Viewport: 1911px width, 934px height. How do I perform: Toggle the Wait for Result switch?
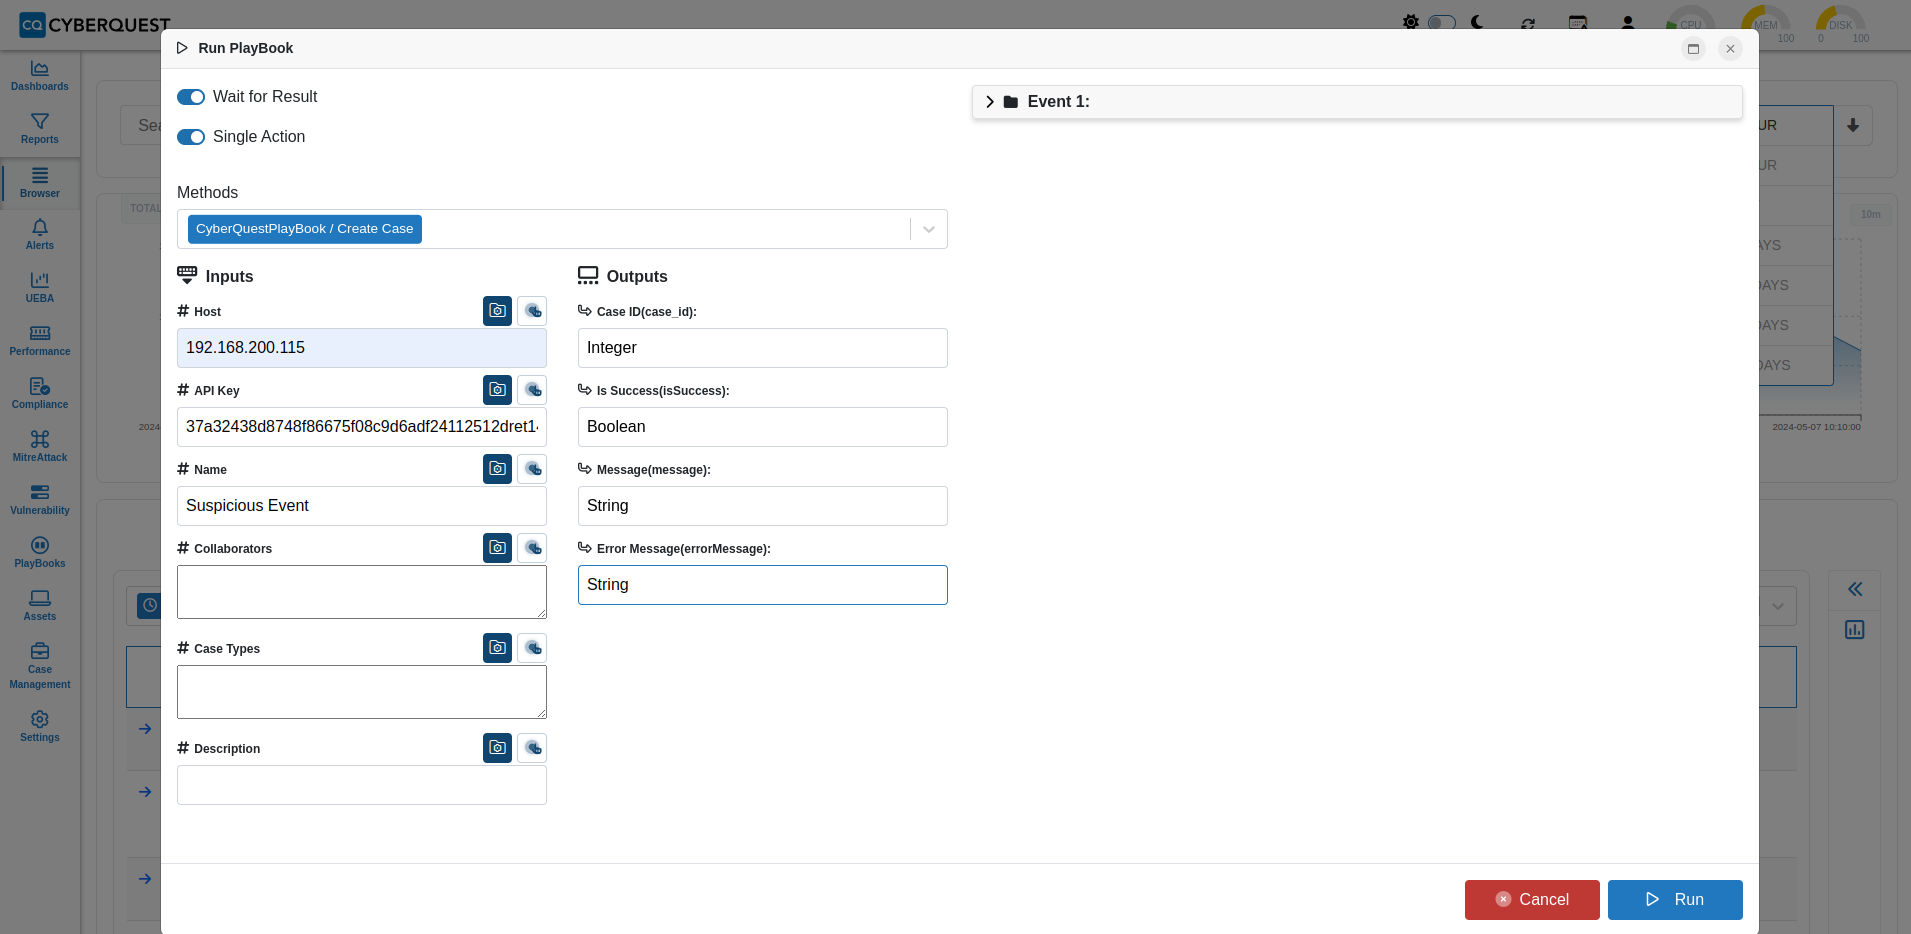(191, 97)
